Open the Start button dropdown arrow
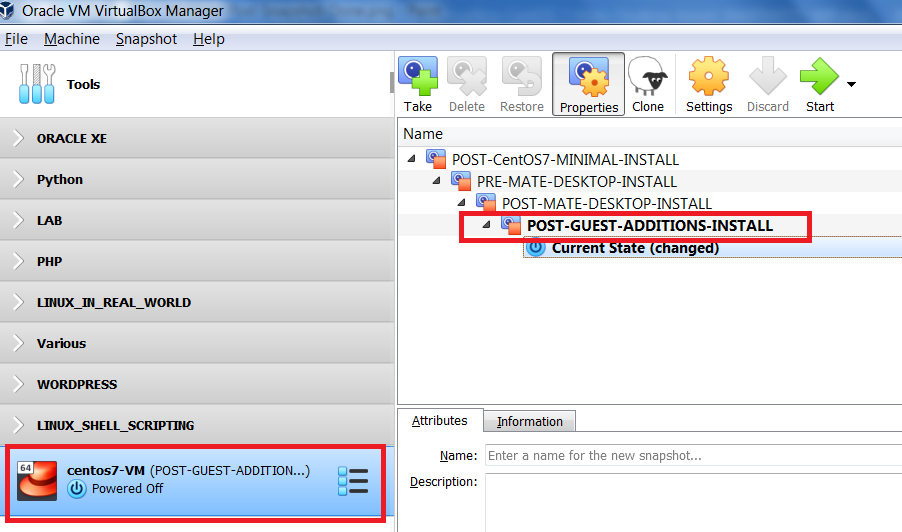 pos(851,84)
